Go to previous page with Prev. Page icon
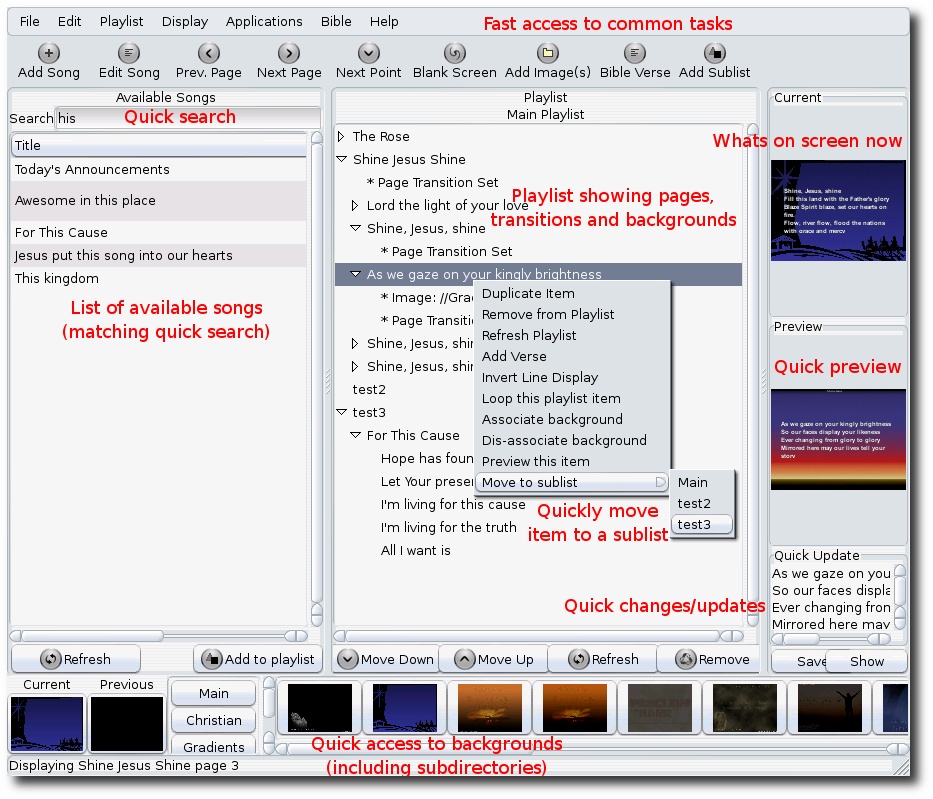 (209, 54)
